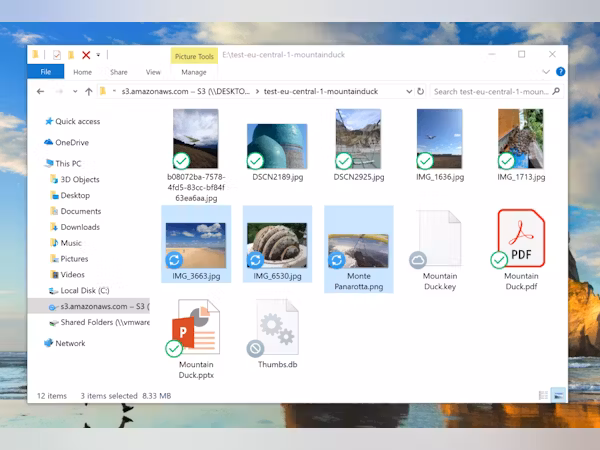This screenshot has width=600, height=450.
Task: Select the Thumbs.db file icon
Action: point(277,327)
